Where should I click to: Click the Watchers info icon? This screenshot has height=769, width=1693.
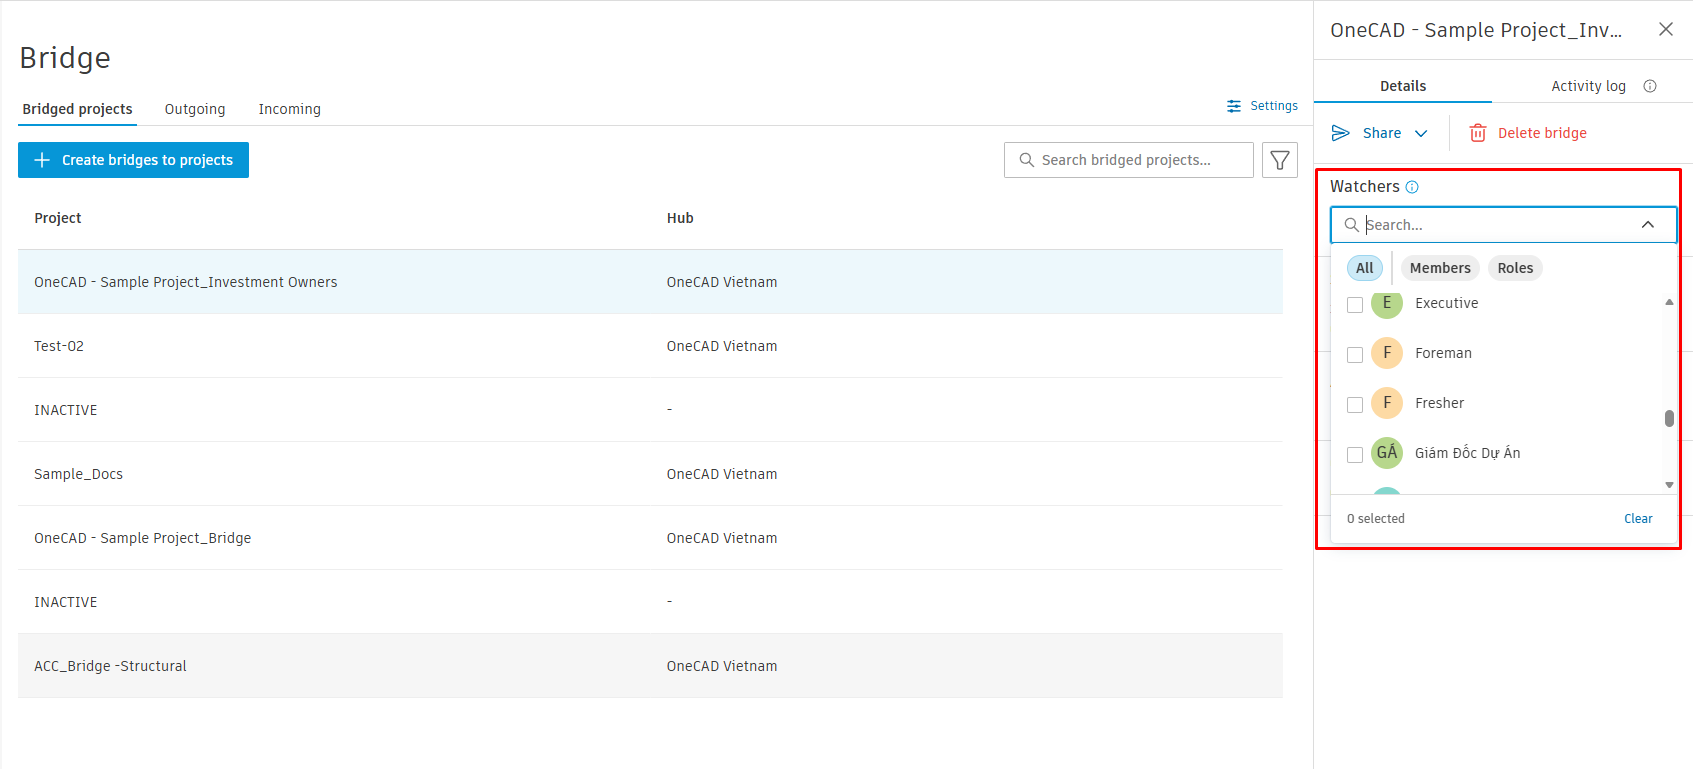[x=1412, y=187]
